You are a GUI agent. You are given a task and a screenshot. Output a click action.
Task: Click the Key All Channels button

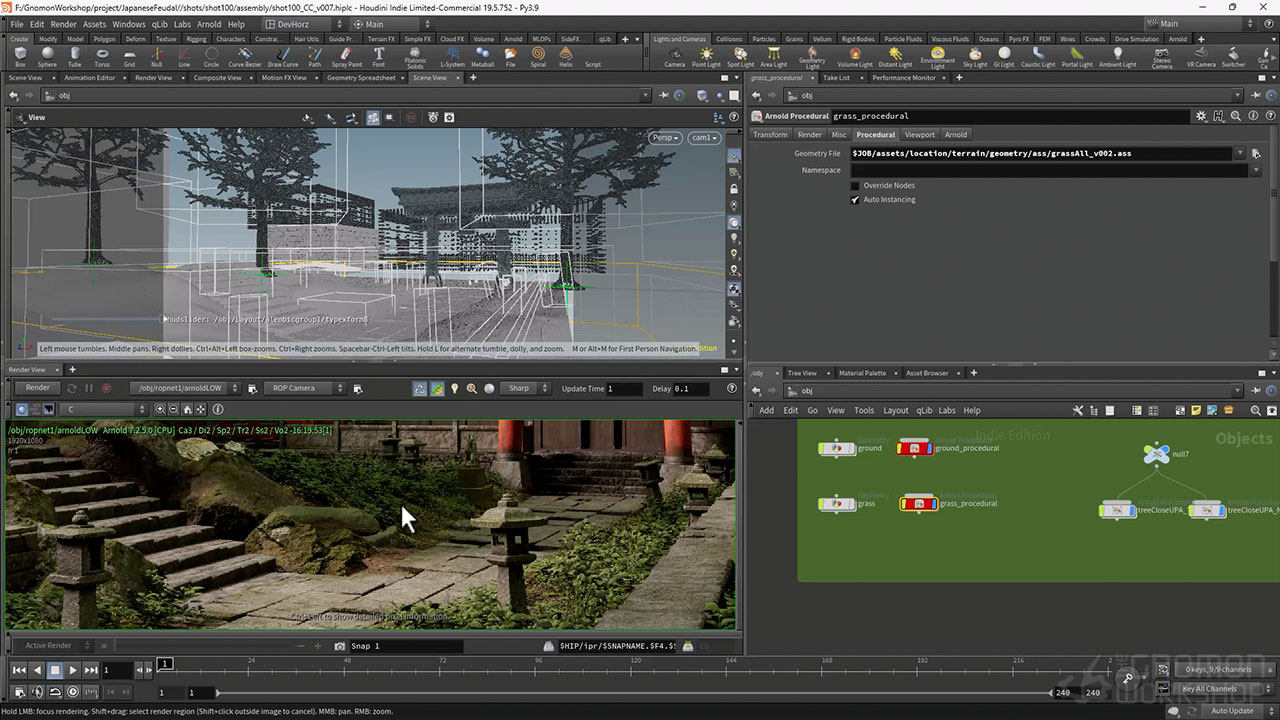(1209, 689)
